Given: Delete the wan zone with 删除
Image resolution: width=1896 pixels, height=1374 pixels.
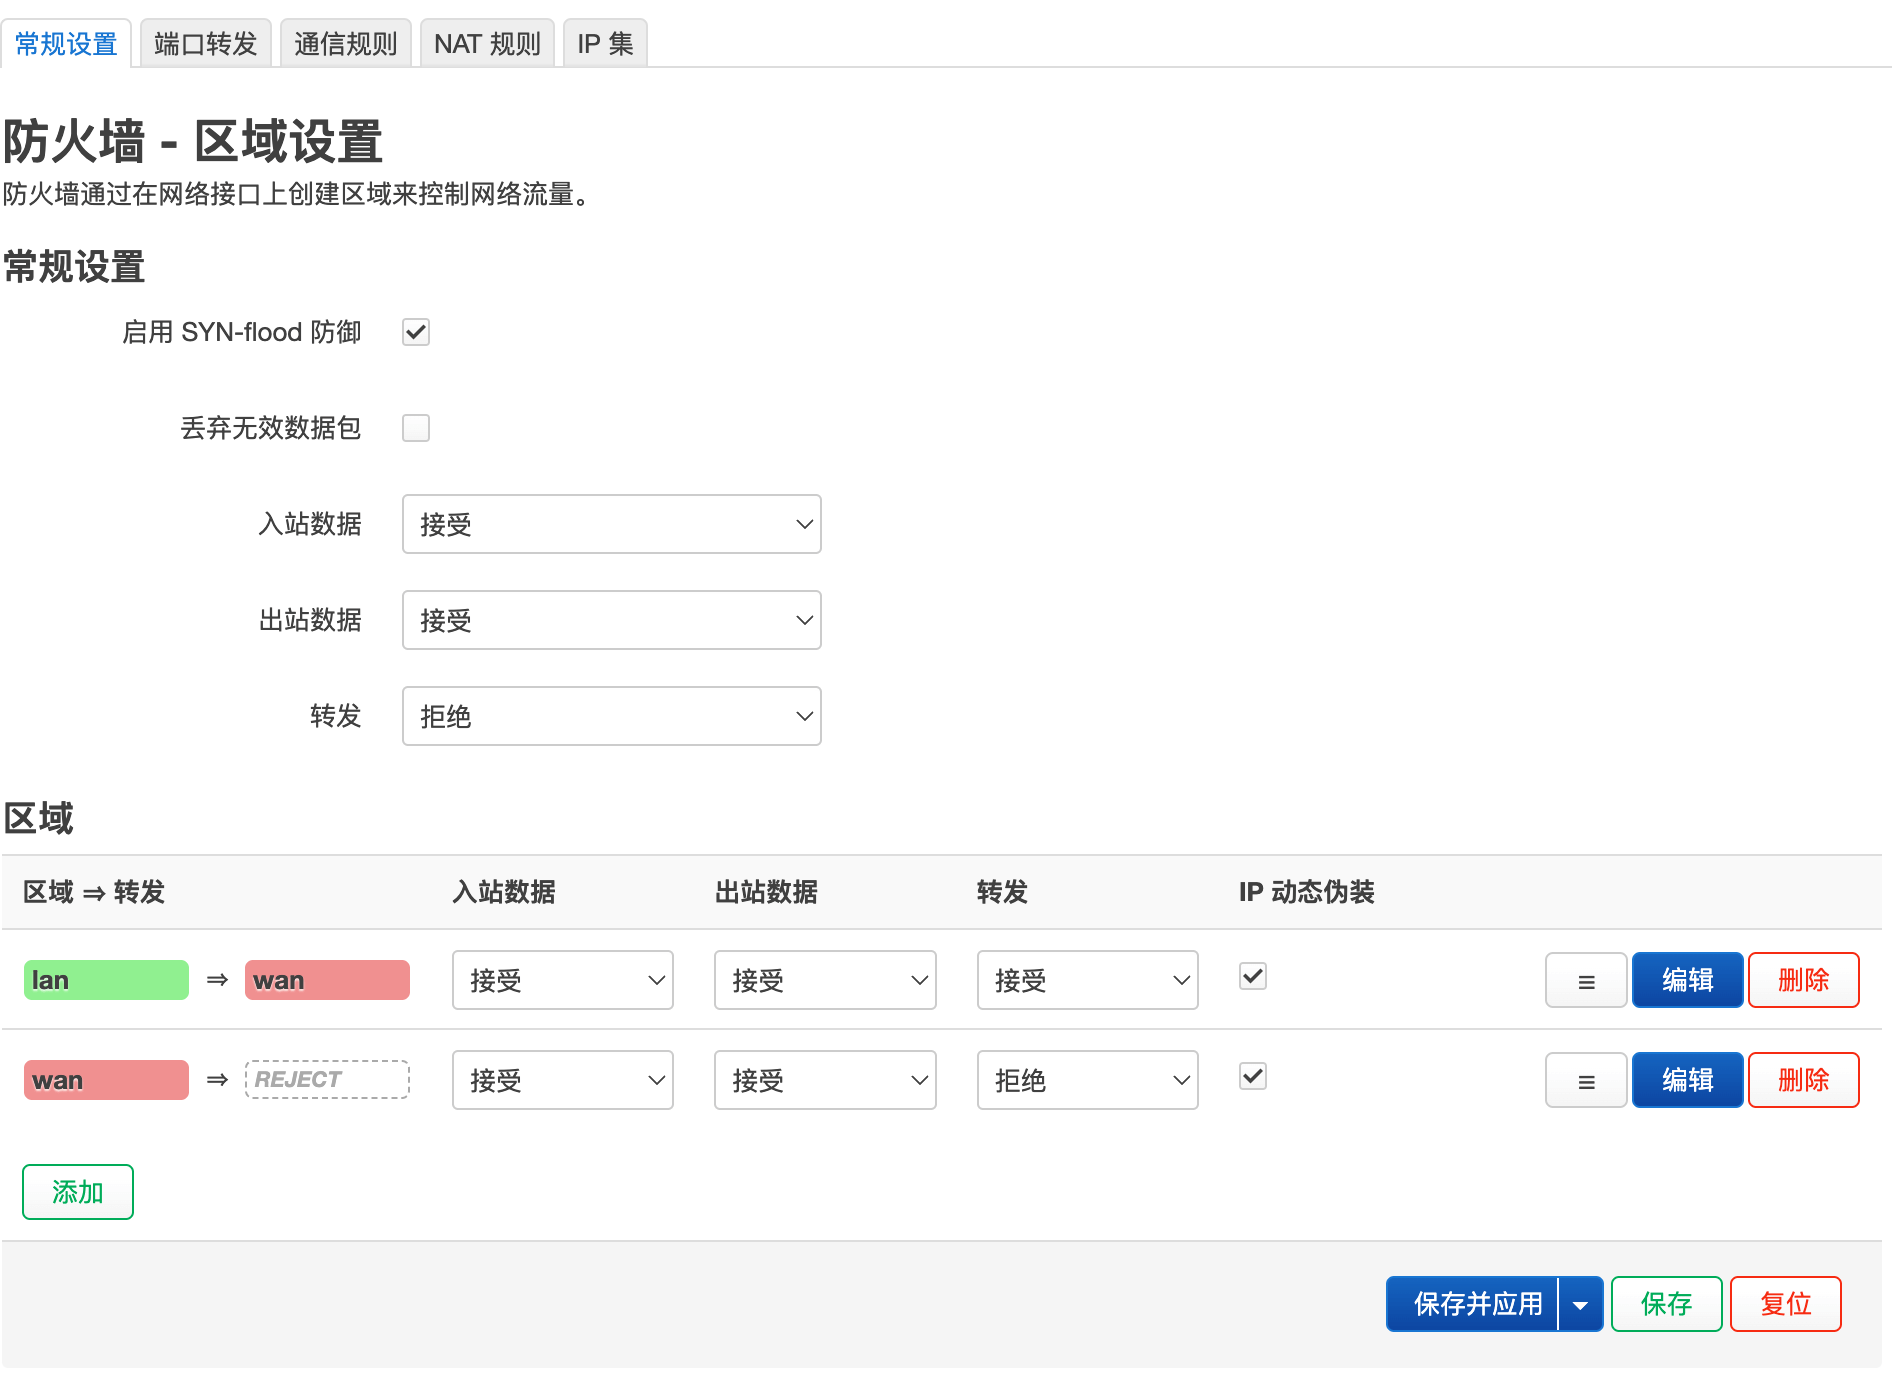Looking at the screenshot, I should pos(1803,1080).
